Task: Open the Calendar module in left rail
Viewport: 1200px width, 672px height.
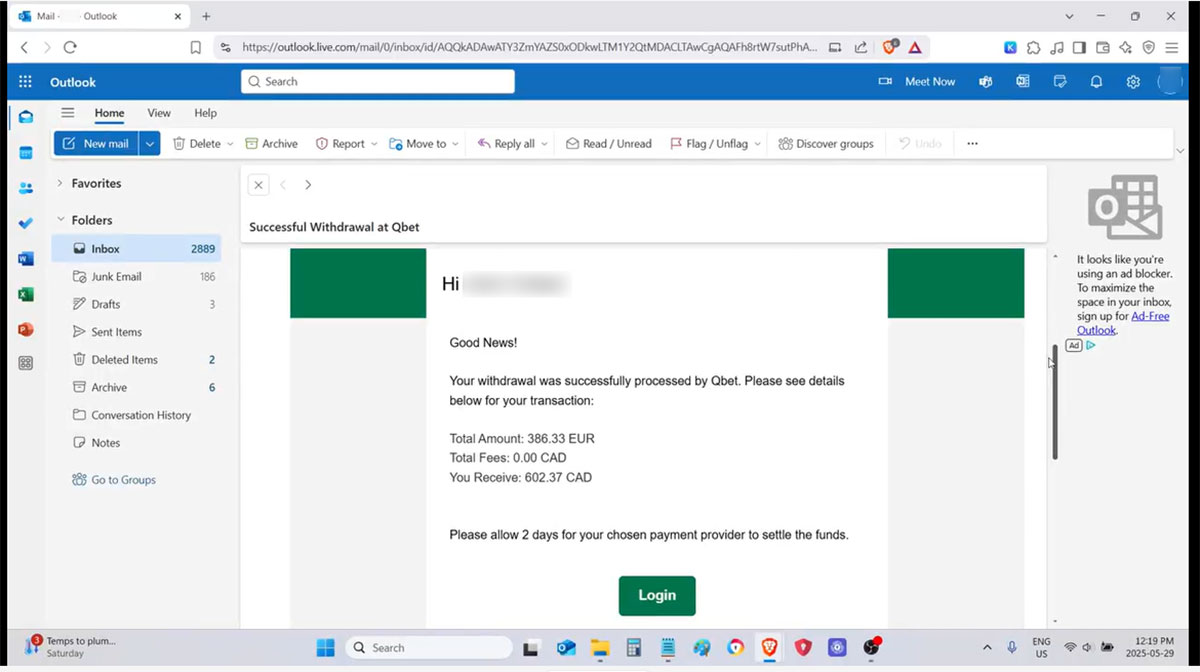Action: tap(26, 153)
